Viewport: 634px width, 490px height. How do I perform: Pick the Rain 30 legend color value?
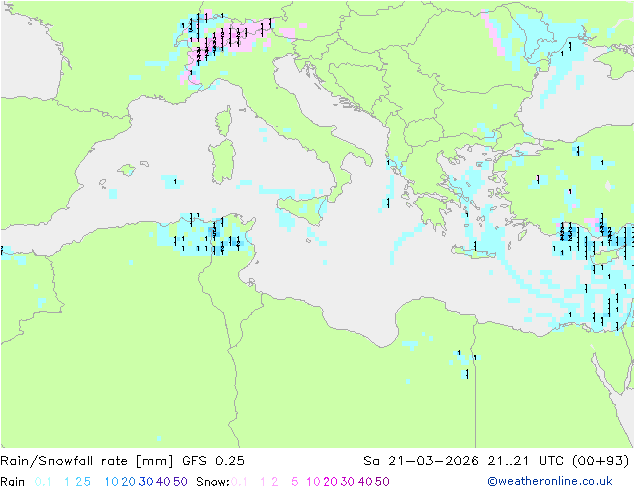146,482
